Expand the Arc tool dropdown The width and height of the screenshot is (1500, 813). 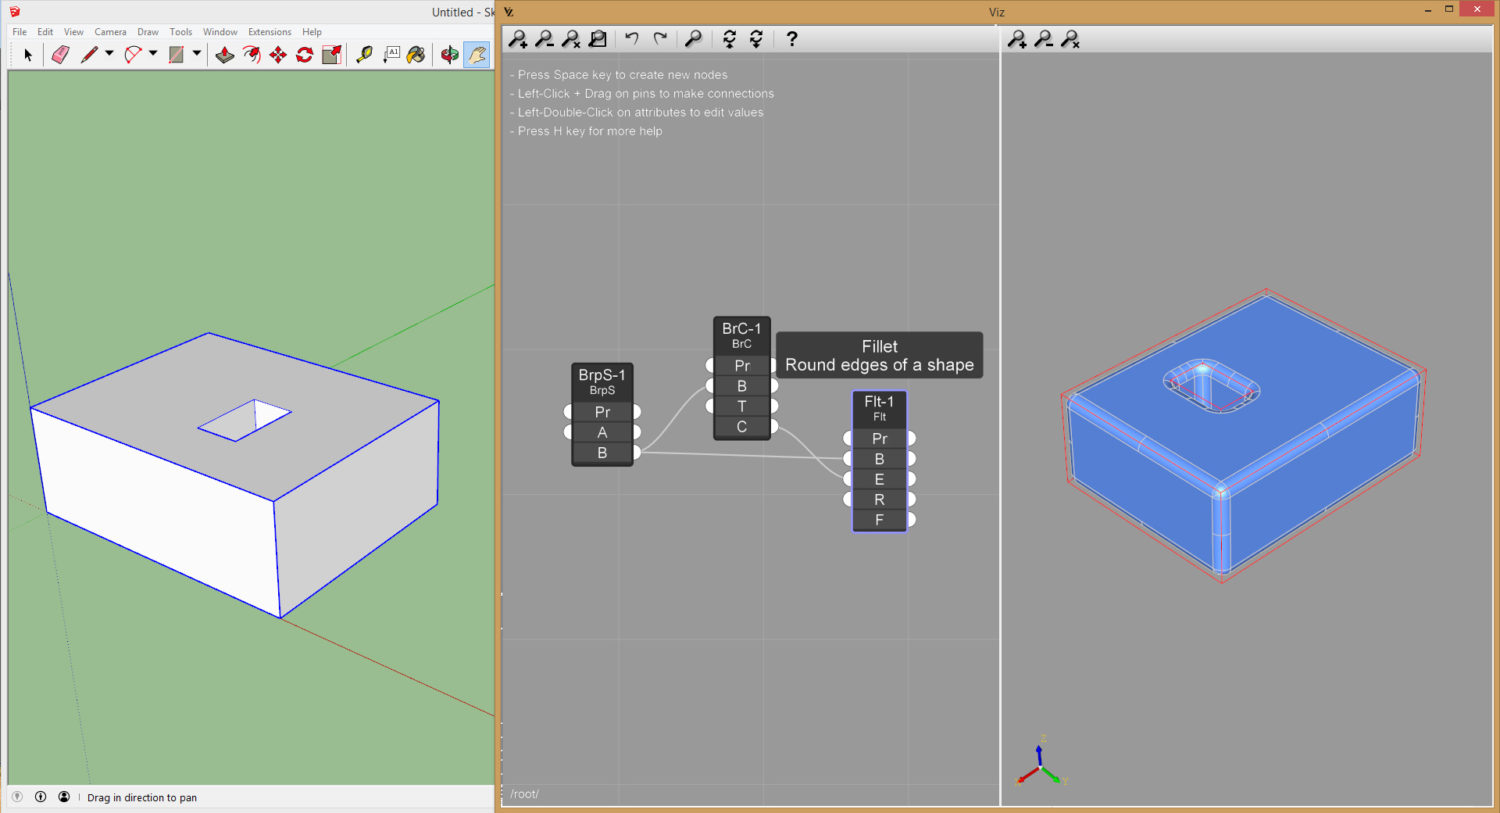(x=153, y=54)
